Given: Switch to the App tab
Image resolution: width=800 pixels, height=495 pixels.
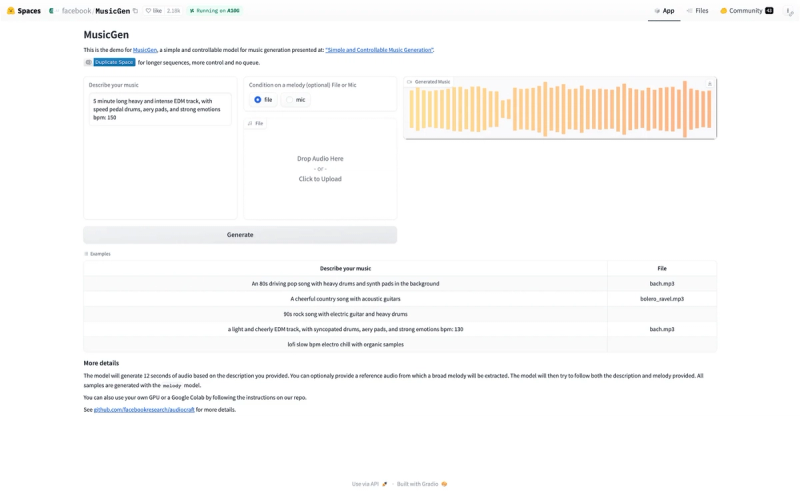Looking at the screenshot, I should click(664, 11).
